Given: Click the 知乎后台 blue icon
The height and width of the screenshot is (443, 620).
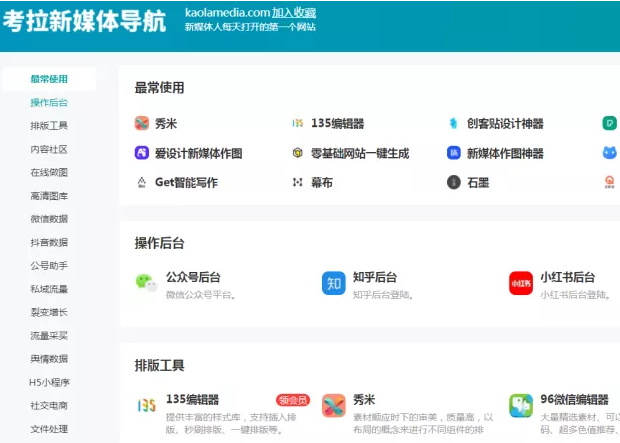Looking at the screenshot, I should click(333, 283).
